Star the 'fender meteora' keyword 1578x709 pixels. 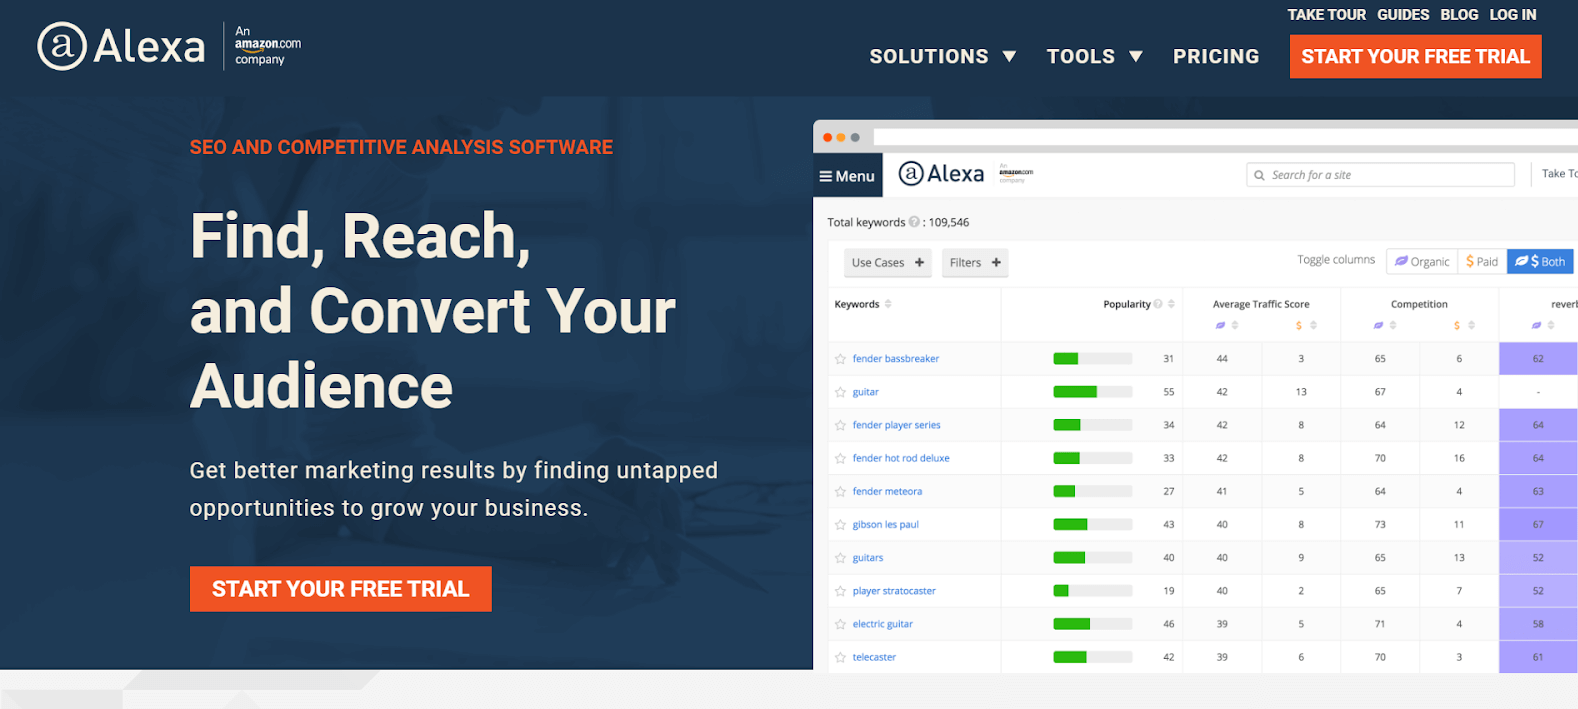click(840, 492)
